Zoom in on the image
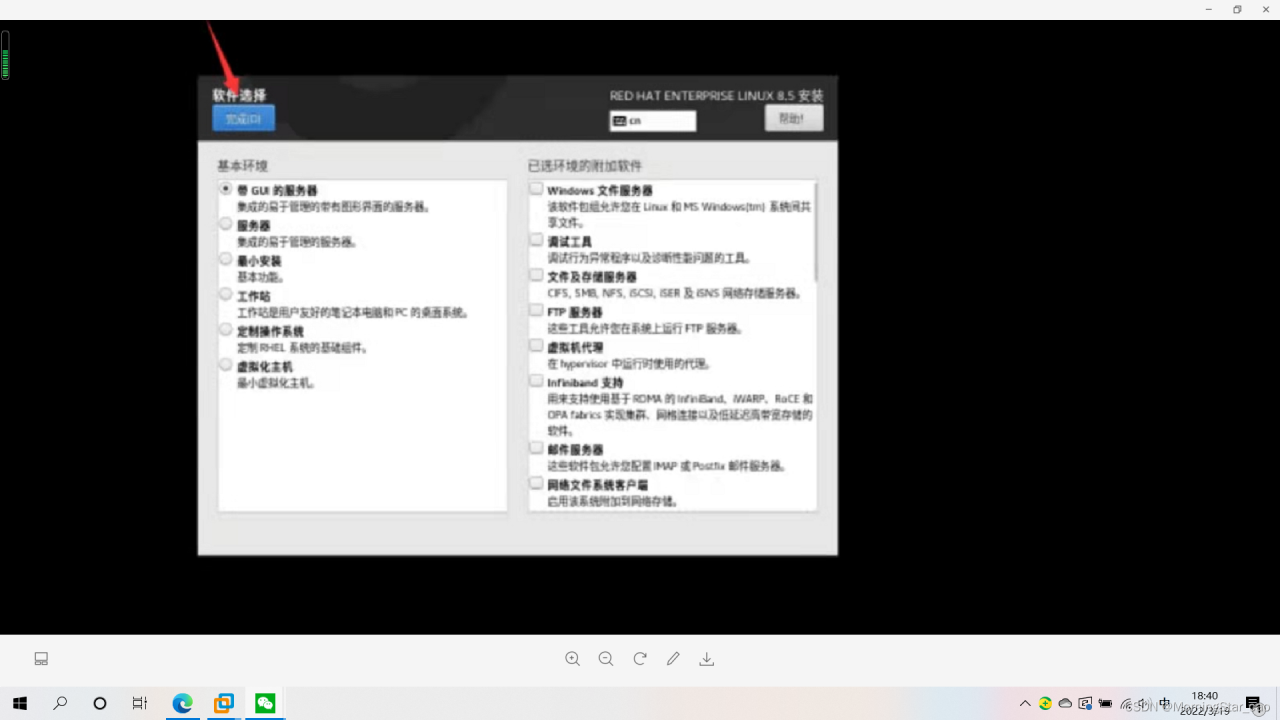This screenshot has width=1280, height=720. point(572,659)
